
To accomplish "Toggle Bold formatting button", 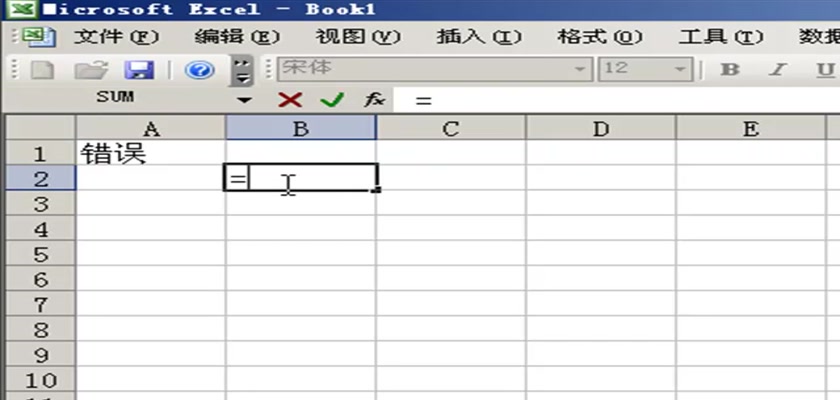I will [x=730, y=70].
